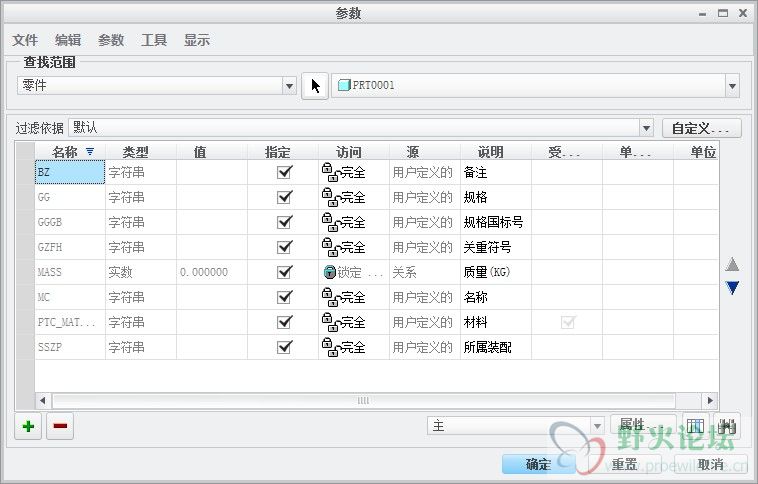
Task: Click the locked padlock icon in MASS row
Action: click(329, 272)
